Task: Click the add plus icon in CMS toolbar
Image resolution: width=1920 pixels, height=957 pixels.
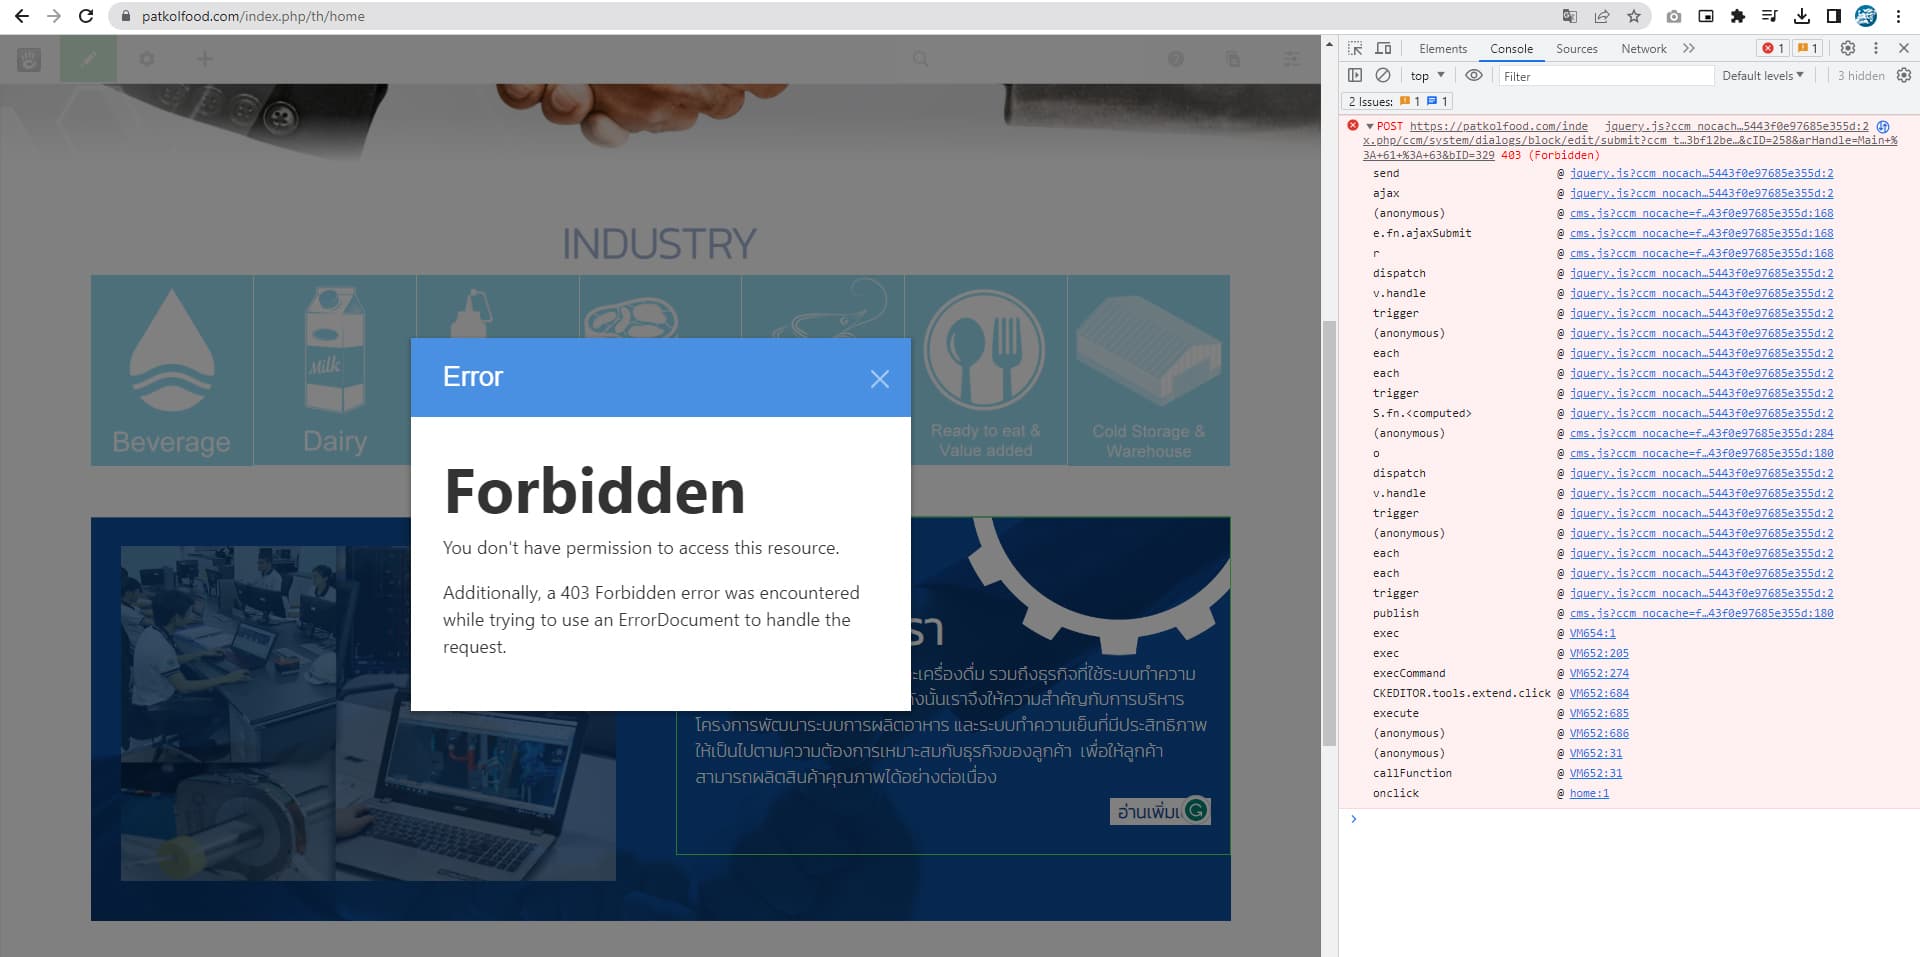Action: pos(204,59)
